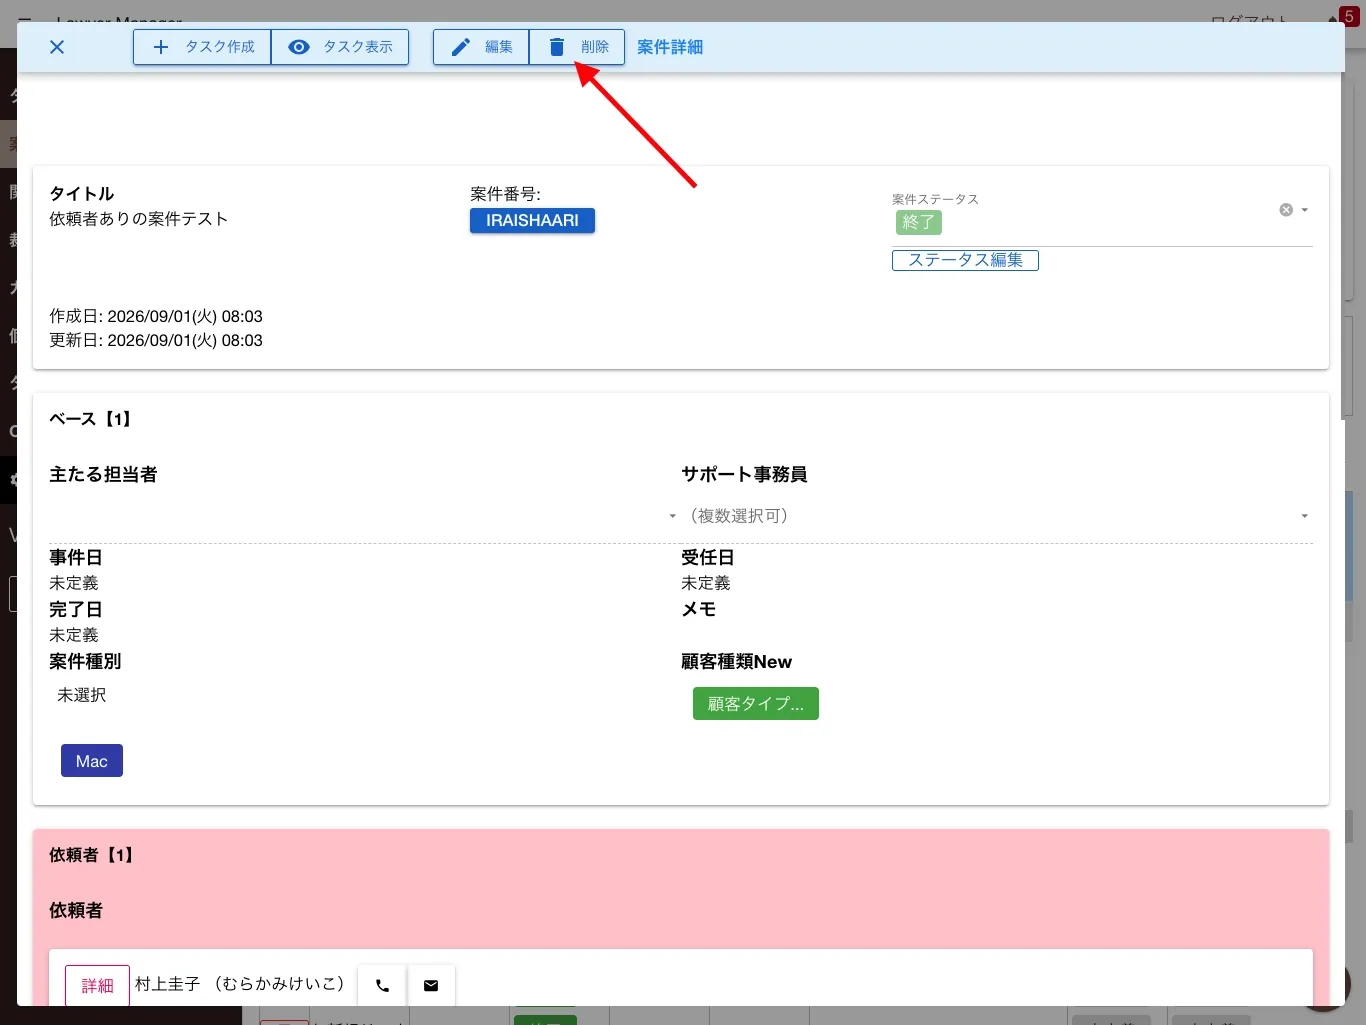Click the 未選択 value under 案件種別
Viewport: 1366px width, 1025px height.
coord(82,695)
